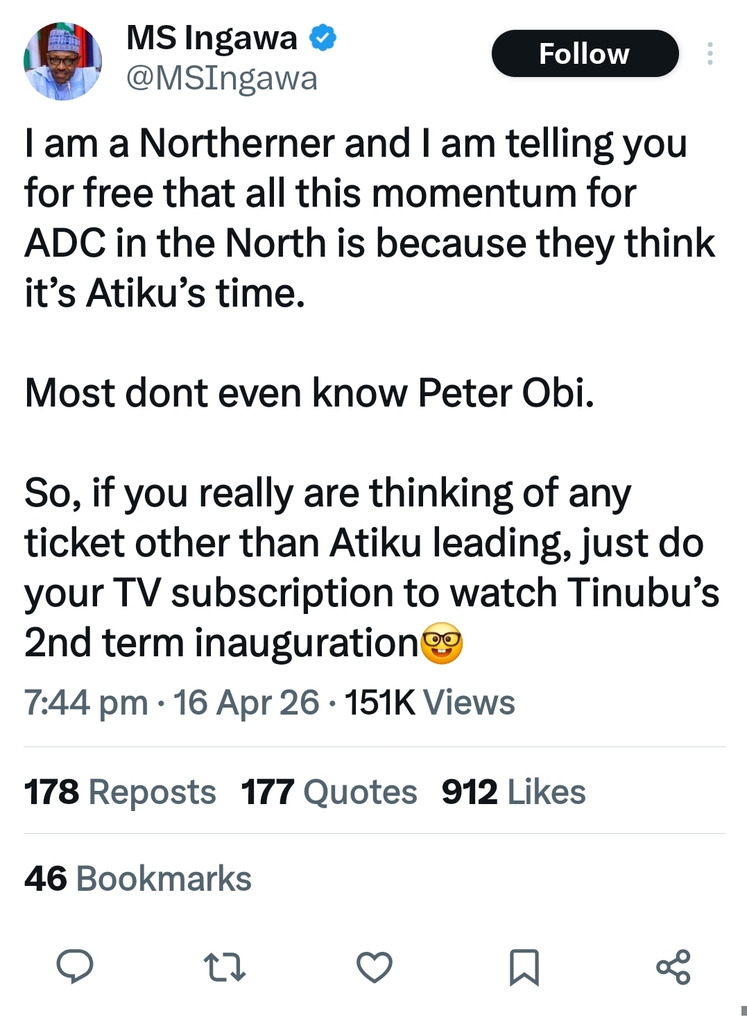The height and width of the screenshot is (1024, 747).
Task: View the 177 Quotes list
Action: pyautogui.click(x=329, y=792)
